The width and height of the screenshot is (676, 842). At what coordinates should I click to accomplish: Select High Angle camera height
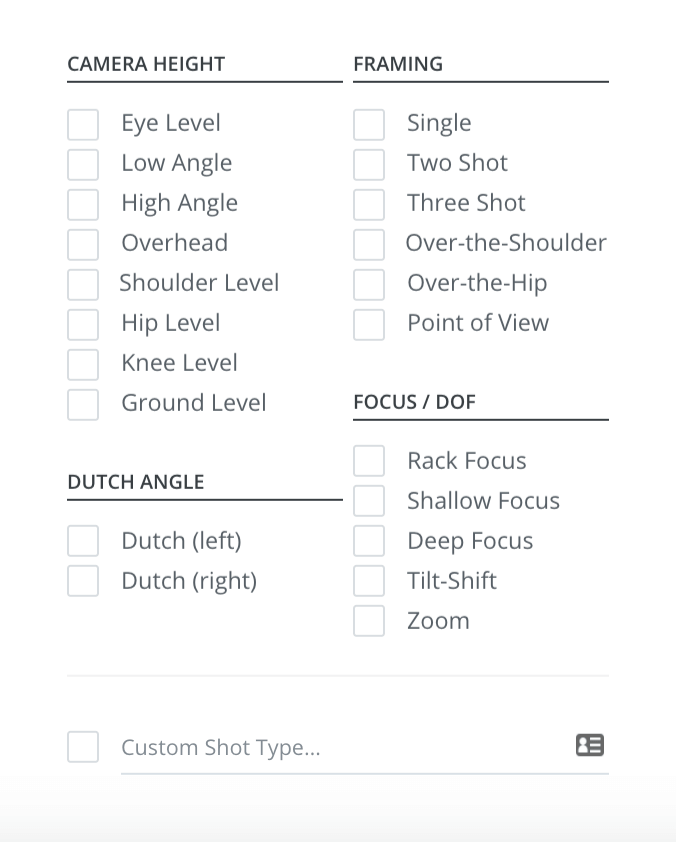pos(83,204)
